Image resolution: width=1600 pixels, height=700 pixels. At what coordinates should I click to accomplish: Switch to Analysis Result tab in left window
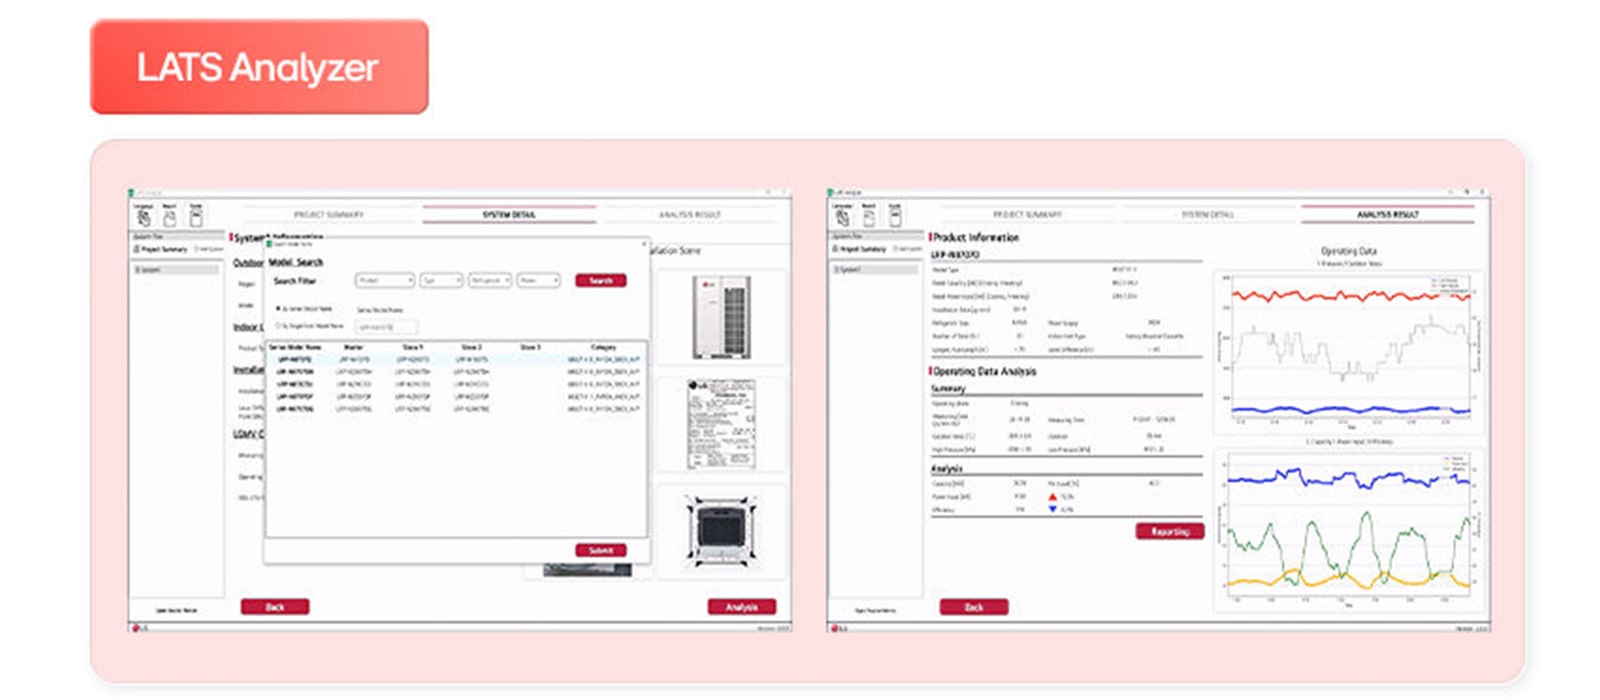pos(689,215)
